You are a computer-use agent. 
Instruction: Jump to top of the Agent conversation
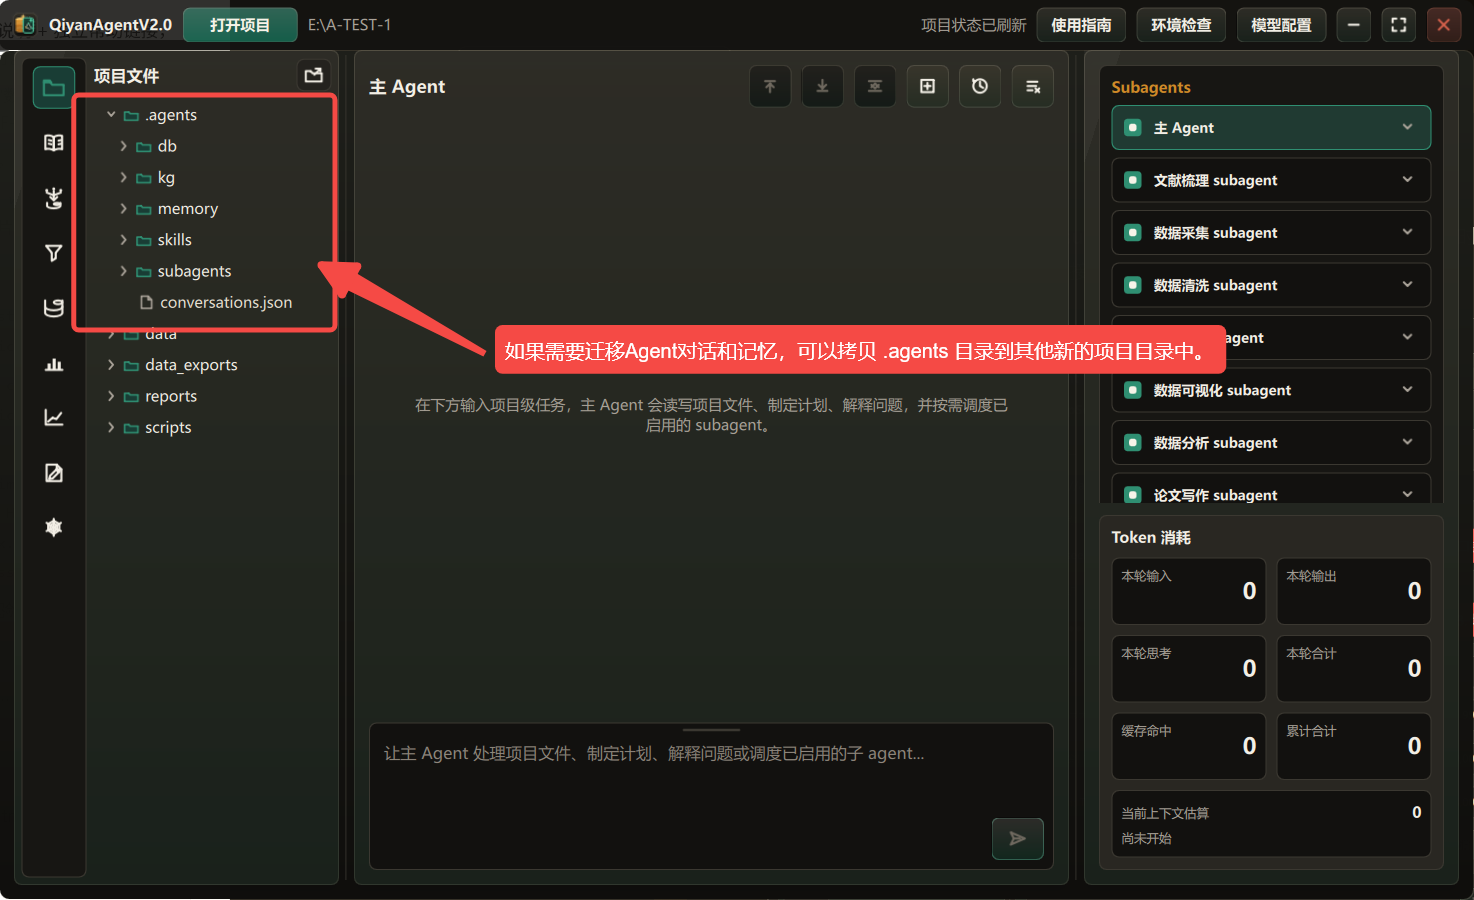click(x=770, y=87)
